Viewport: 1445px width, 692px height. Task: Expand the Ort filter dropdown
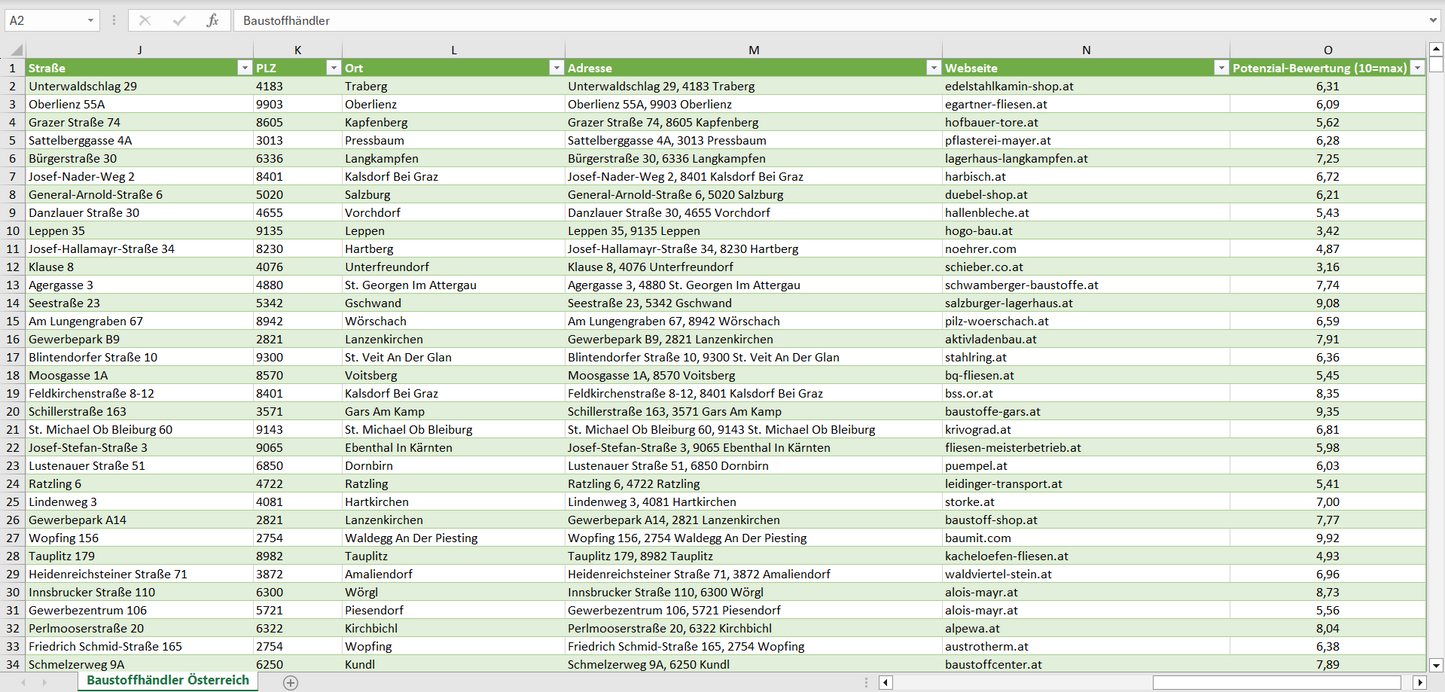tap(556, 68)
